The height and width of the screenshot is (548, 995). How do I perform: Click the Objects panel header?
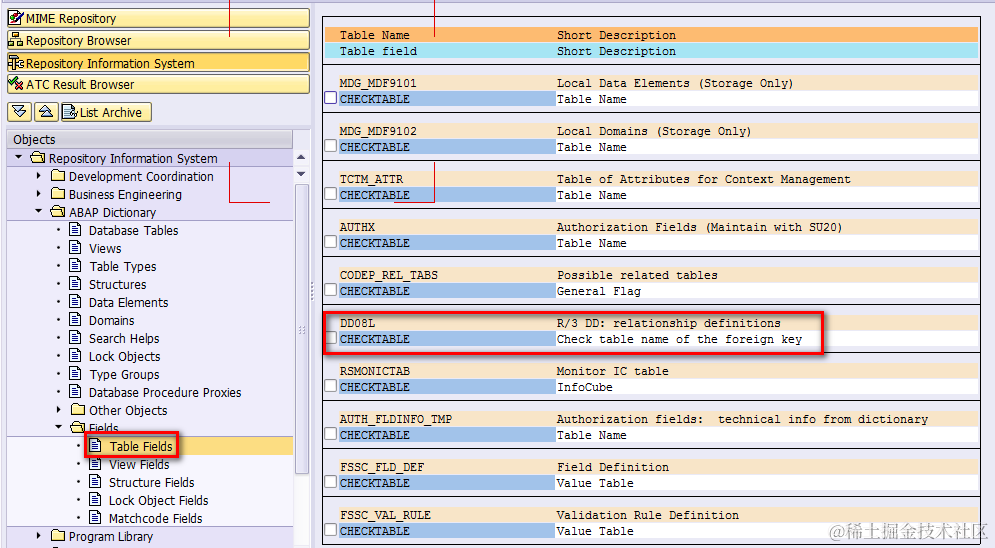pos(150,139)
